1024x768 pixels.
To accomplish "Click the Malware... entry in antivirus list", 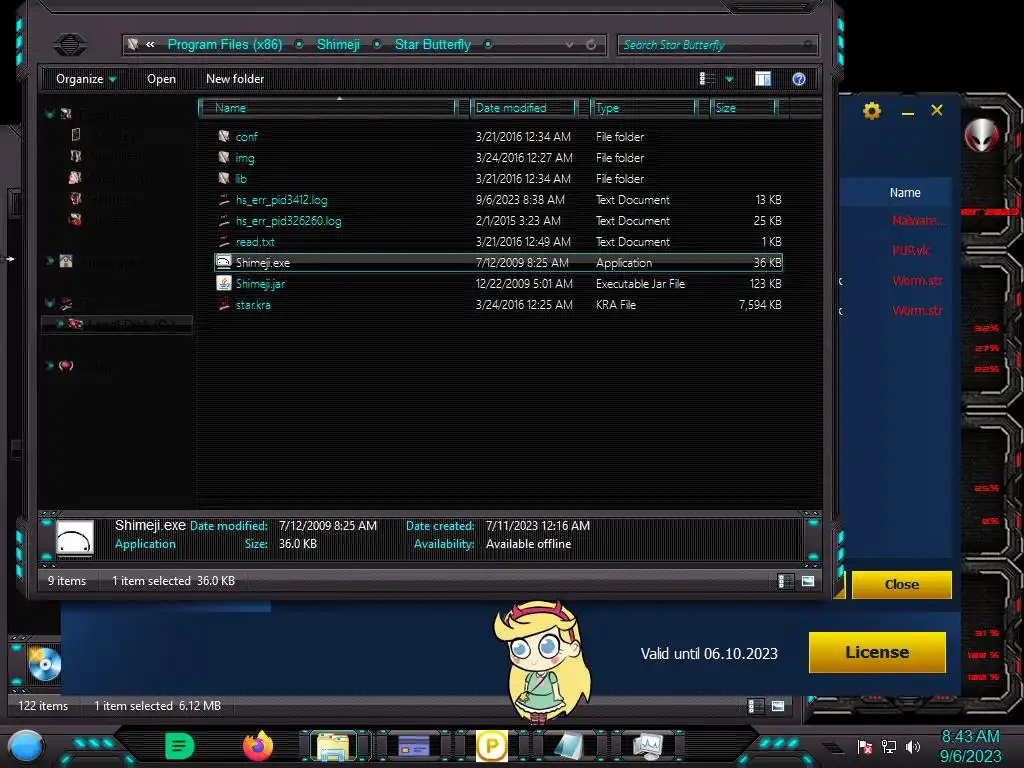I will [x=918, y=221].
